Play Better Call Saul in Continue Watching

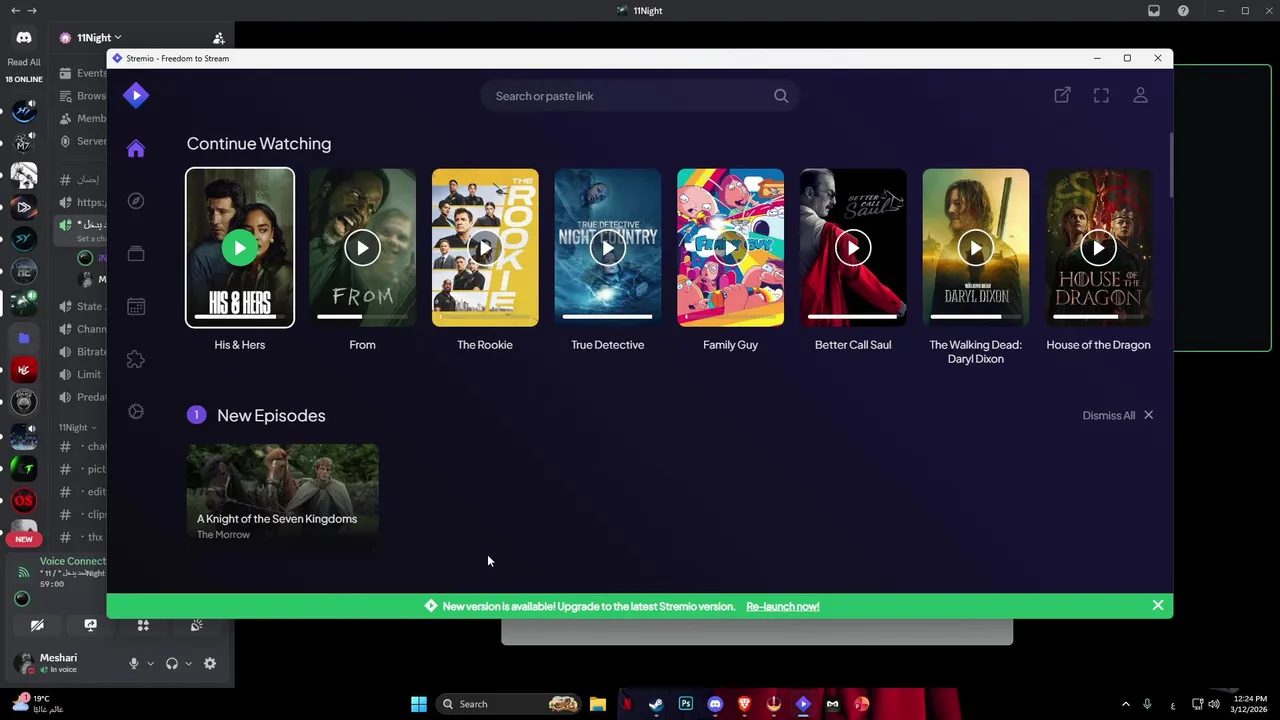(853, 248)
